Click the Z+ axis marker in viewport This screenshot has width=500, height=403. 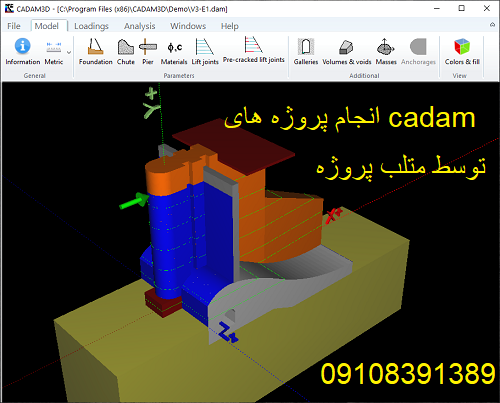228,332
